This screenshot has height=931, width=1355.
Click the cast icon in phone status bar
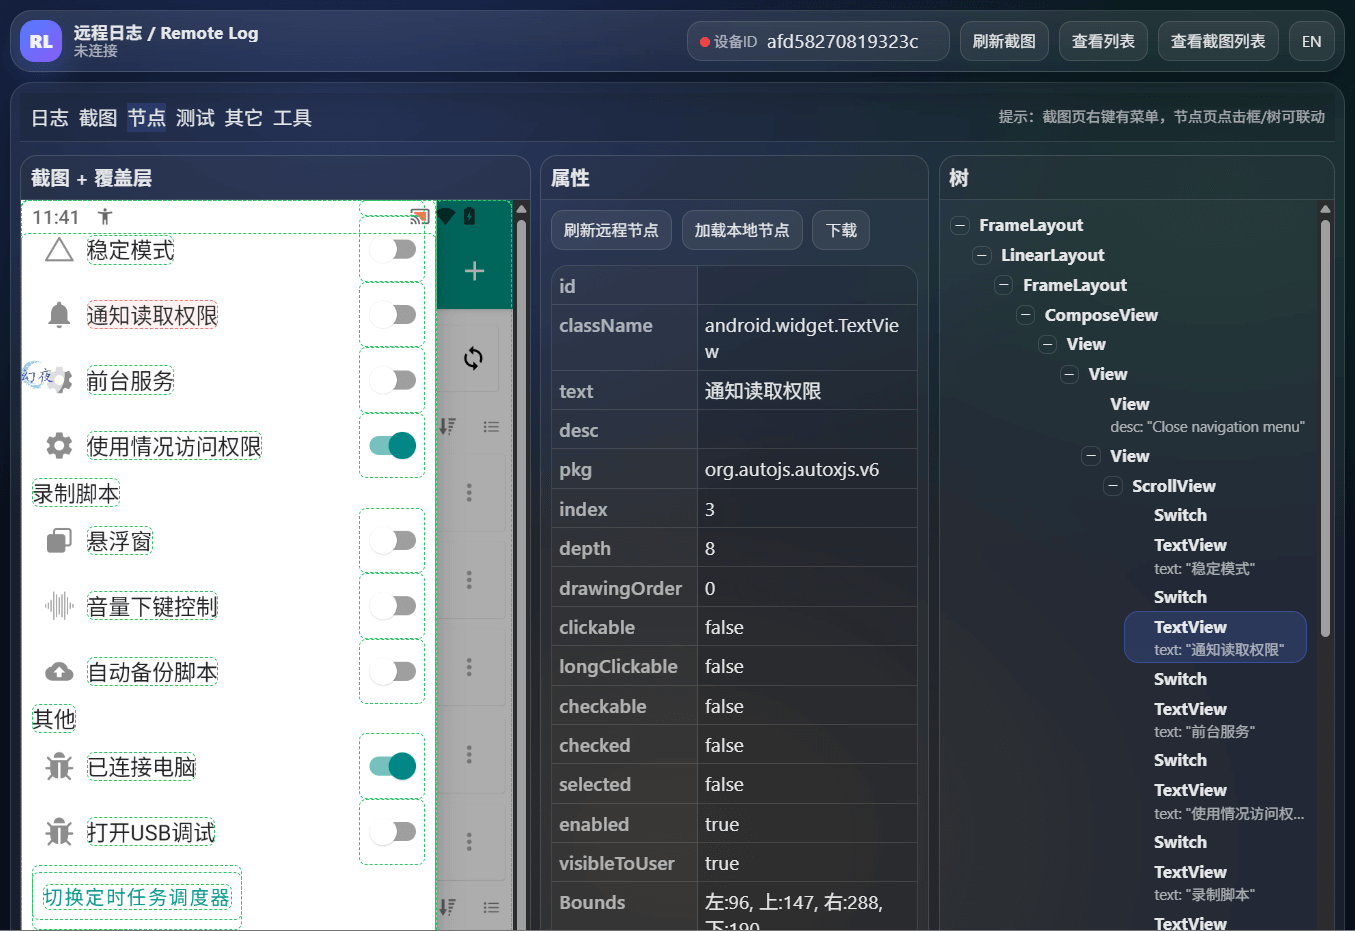point(419,216)
